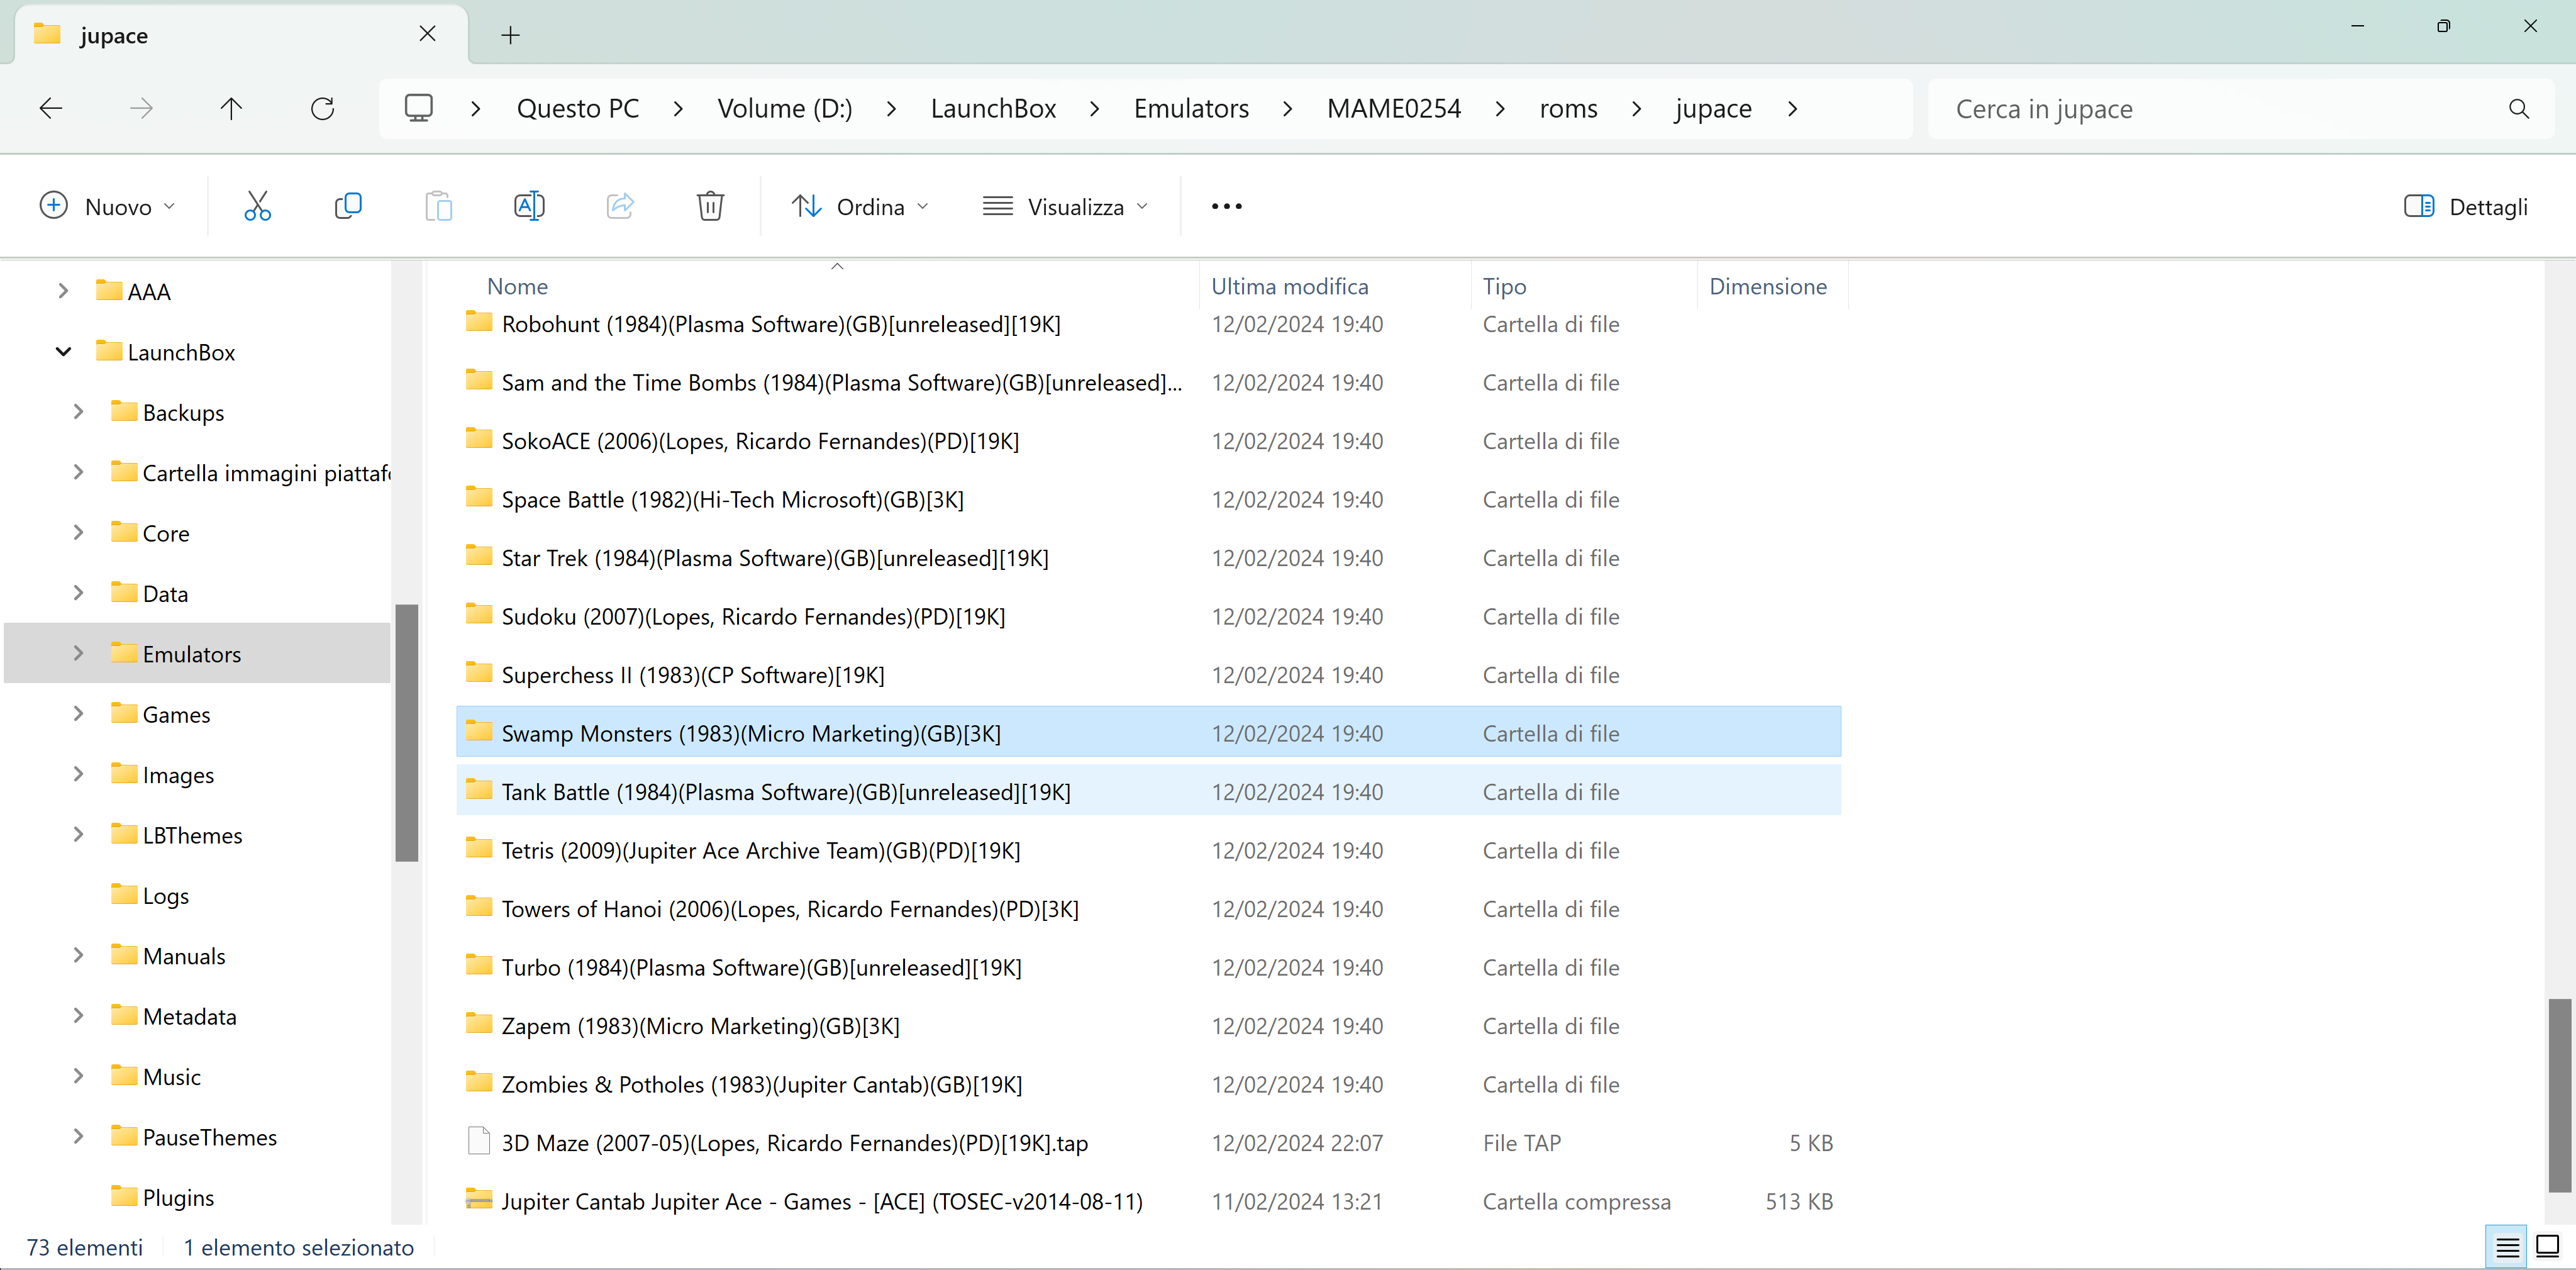
Task: Select Zombies & Potholes (1983) folder
Action: (1148, 1084)
